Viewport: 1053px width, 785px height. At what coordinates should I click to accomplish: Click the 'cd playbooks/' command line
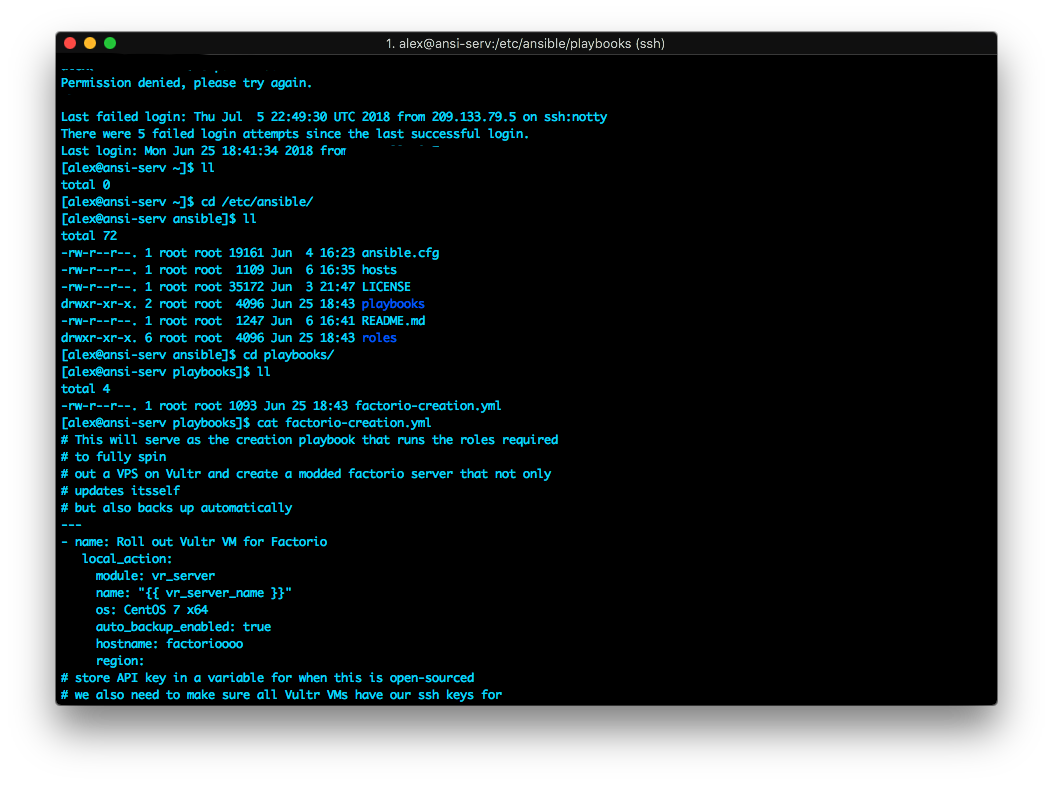[x=197, y=355]
